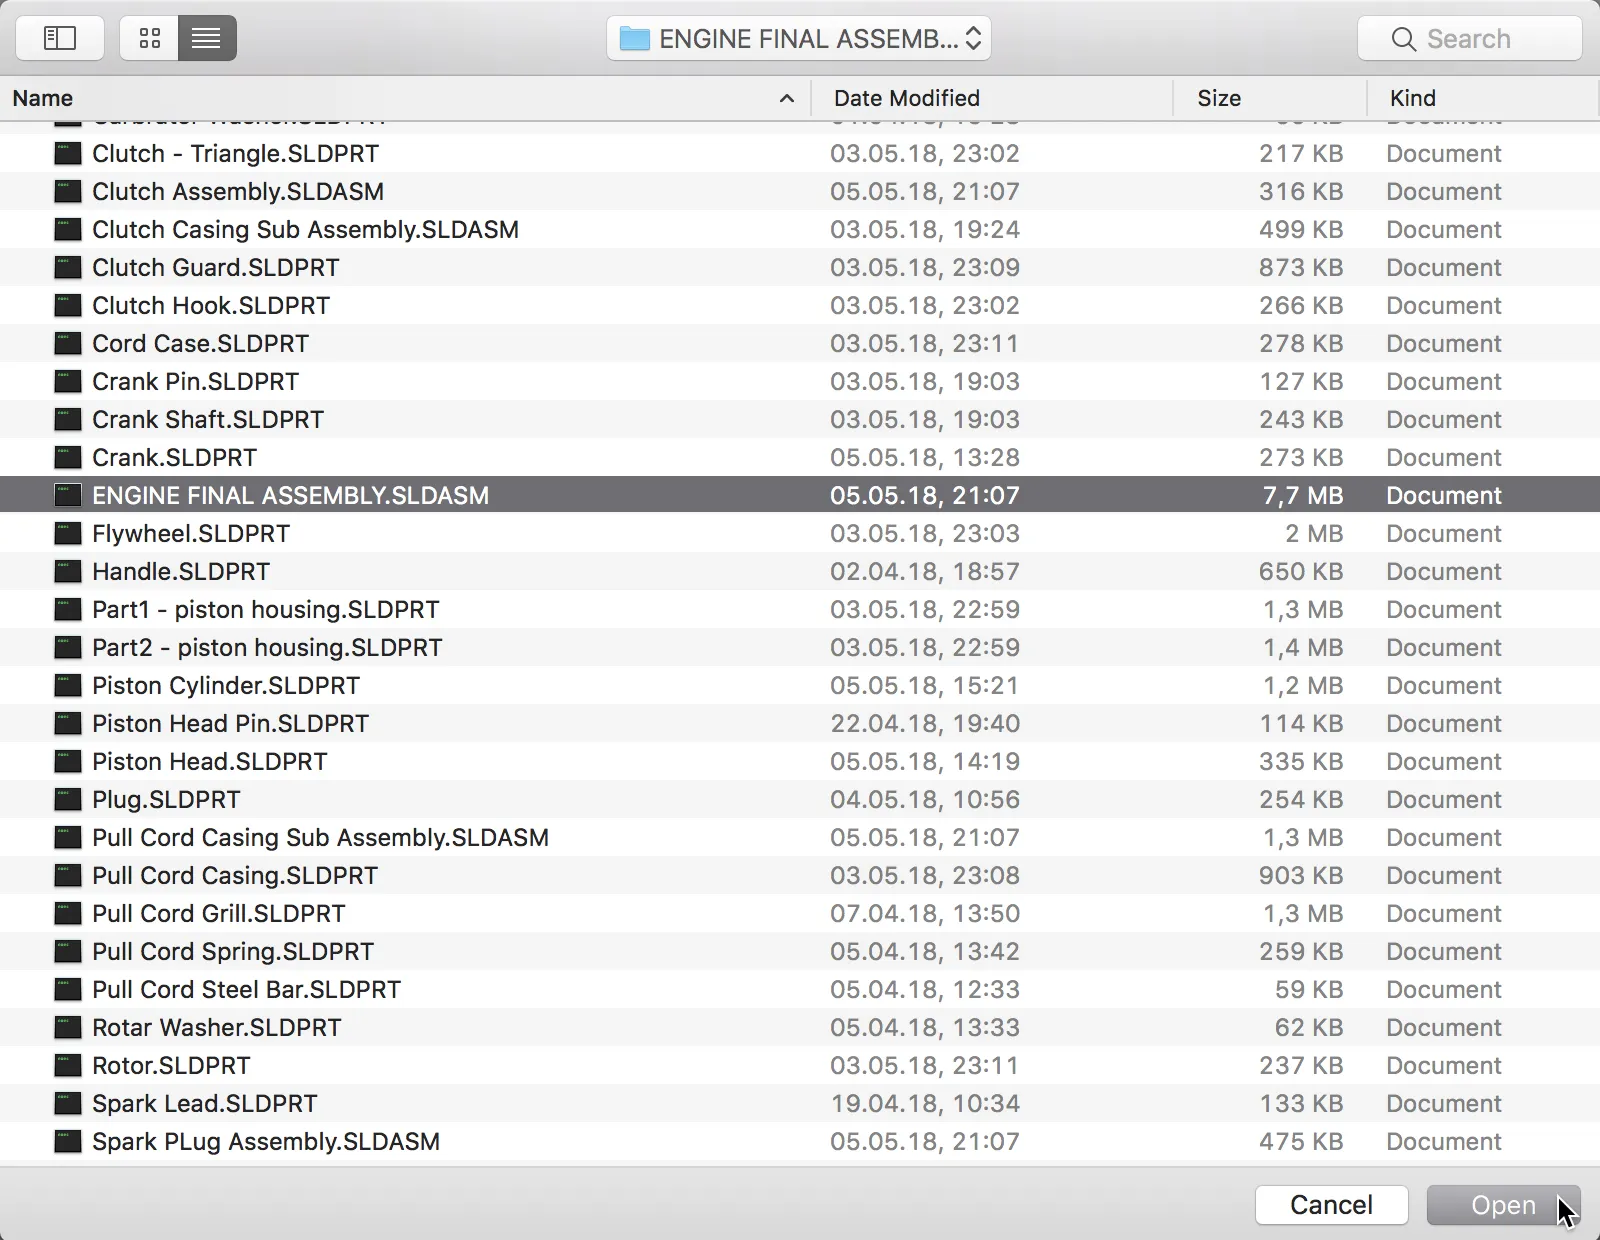The height and width of the screenshot is (1240, 1600).
Task: Click the Search input field
Action: 1470,38
